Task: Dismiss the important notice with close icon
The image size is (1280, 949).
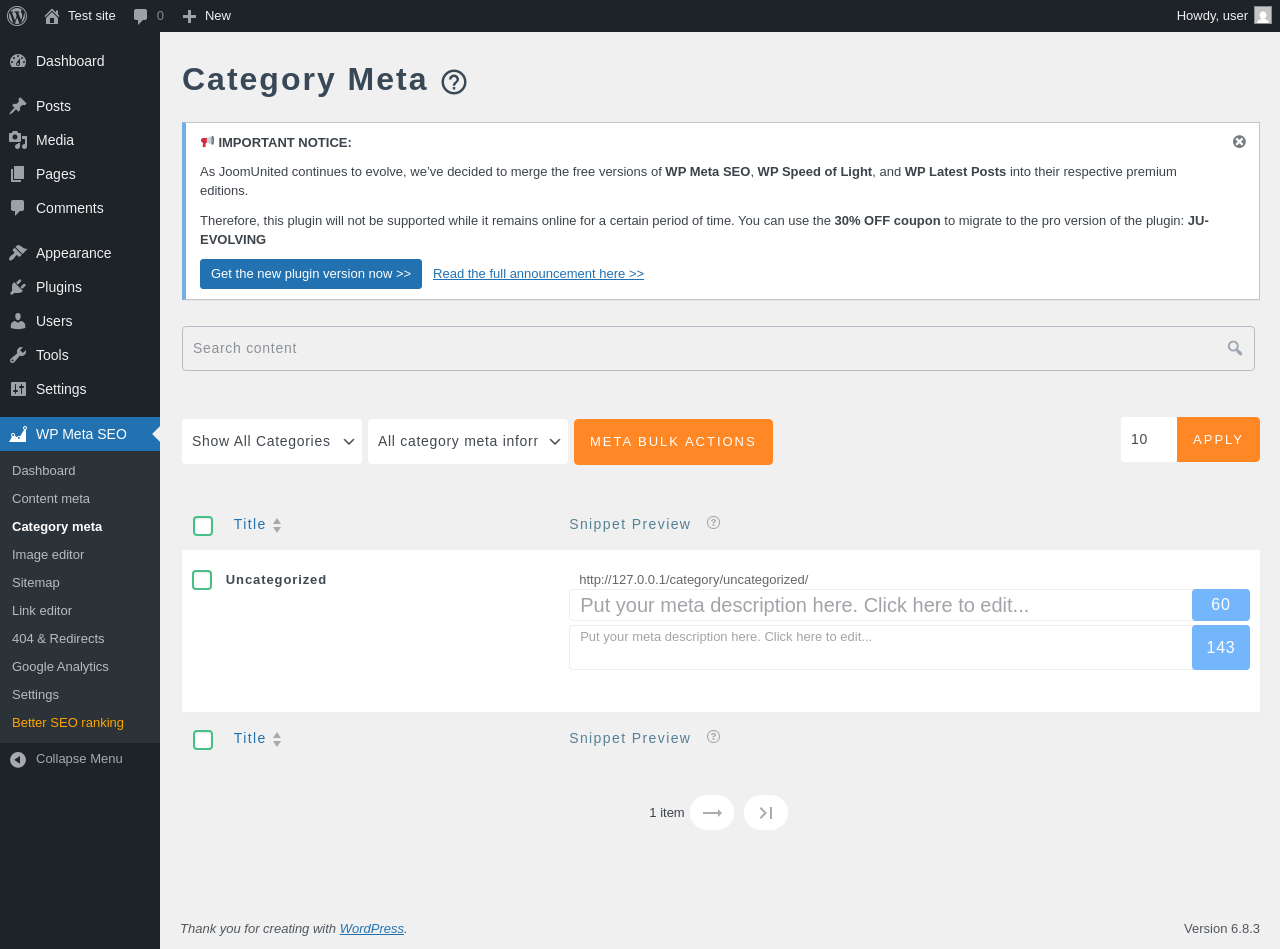Action: click(x=1239, y=142)
